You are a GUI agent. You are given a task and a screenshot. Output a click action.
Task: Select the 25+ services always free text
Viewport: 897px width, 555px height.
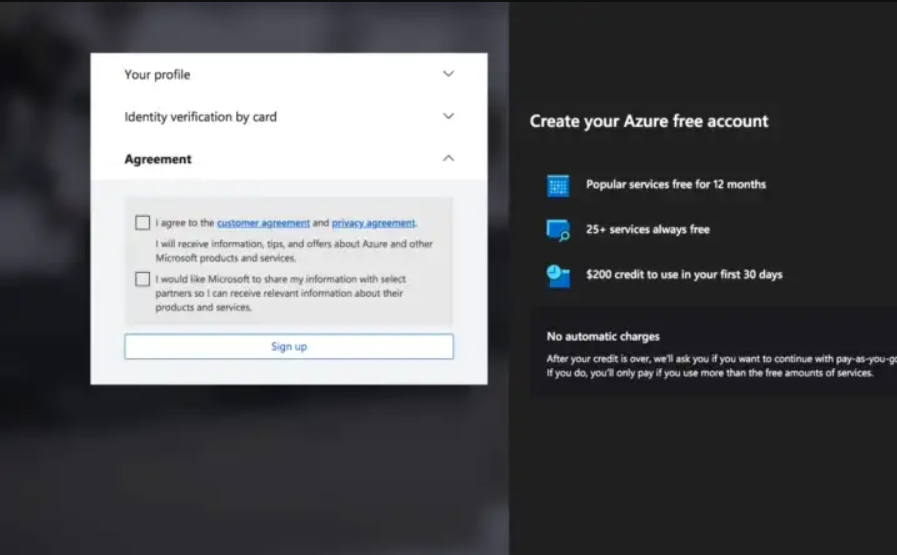[648, 229]
